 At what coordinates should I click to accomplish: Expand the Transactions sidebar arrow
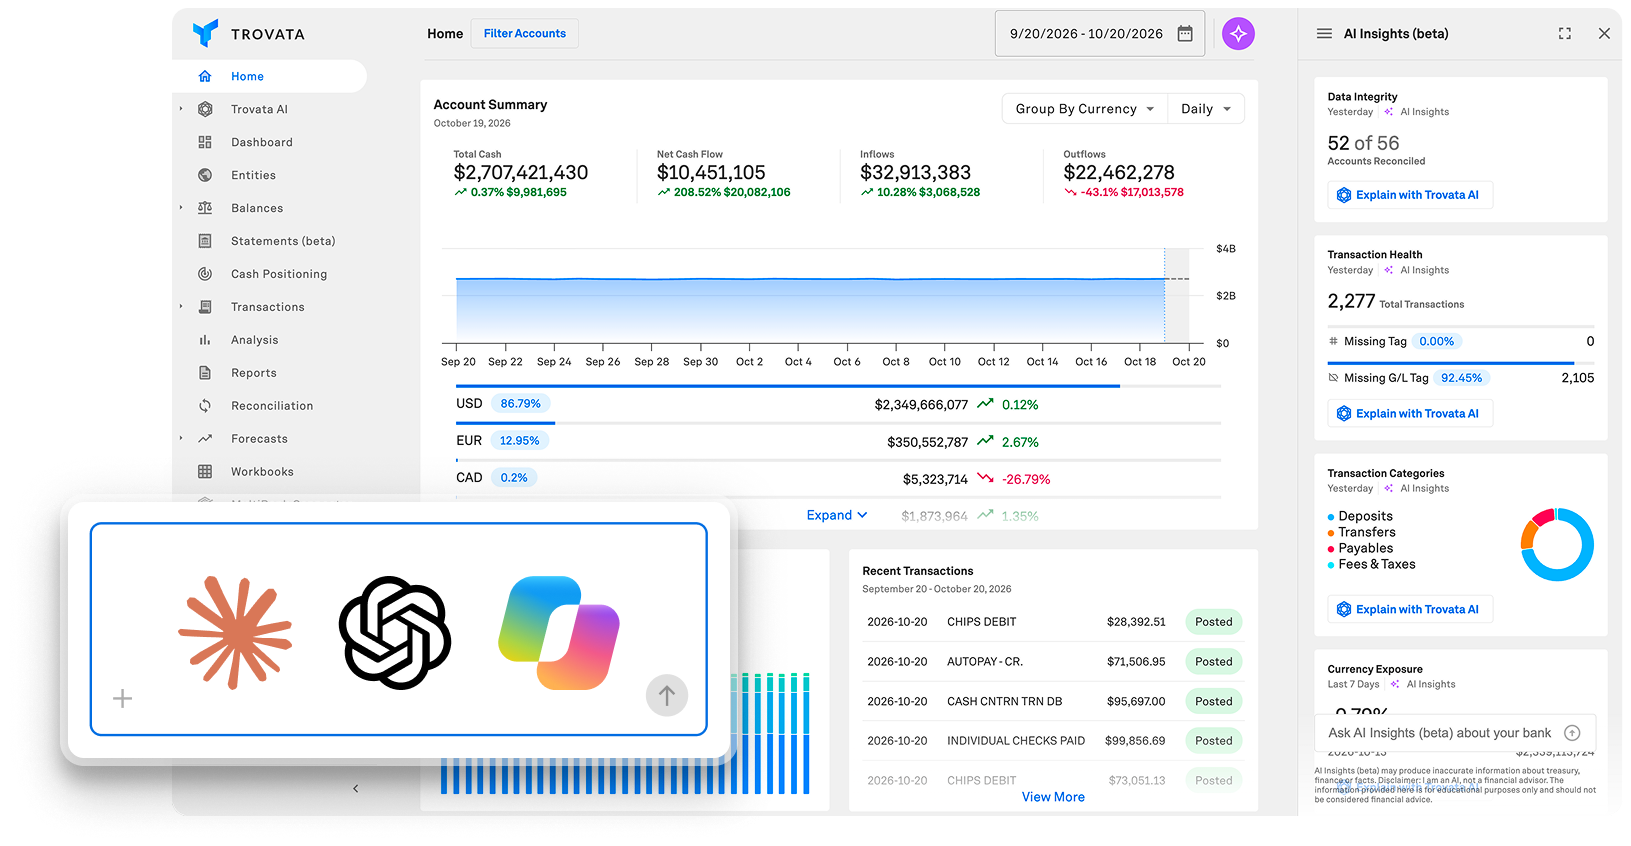click(x=181, y=307)
